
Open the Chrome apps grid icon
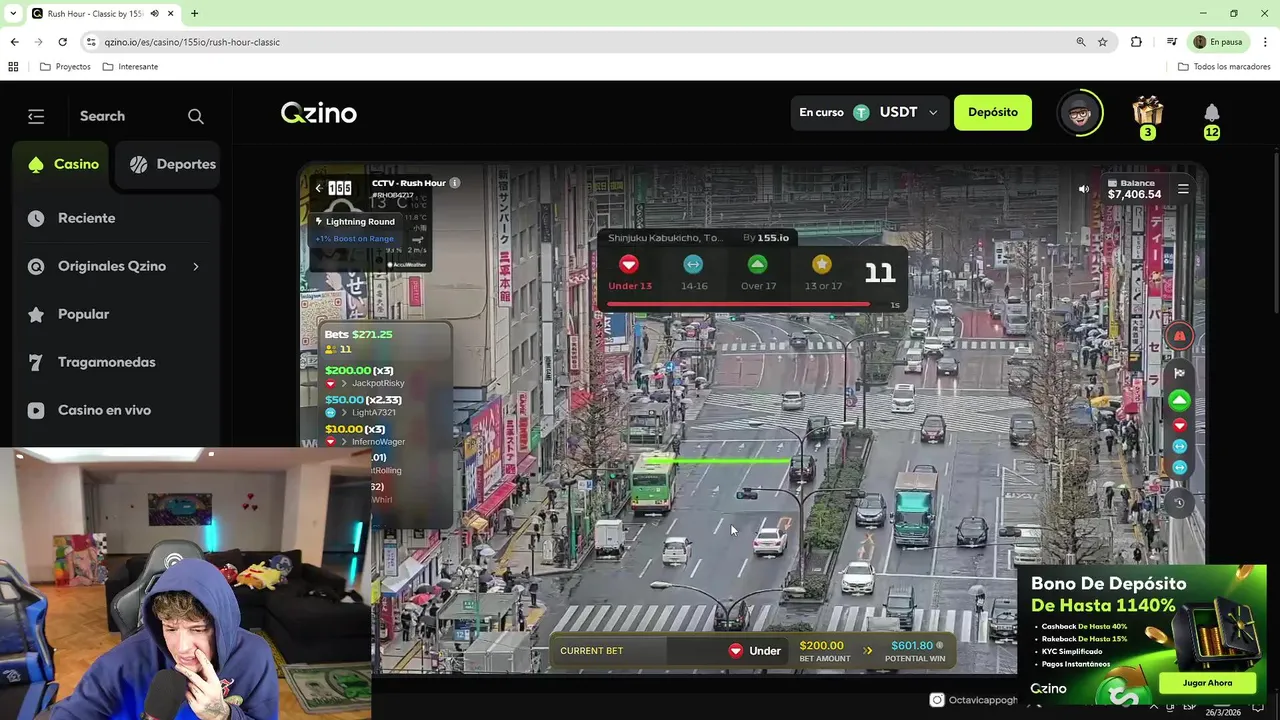(x=13, y=67)
